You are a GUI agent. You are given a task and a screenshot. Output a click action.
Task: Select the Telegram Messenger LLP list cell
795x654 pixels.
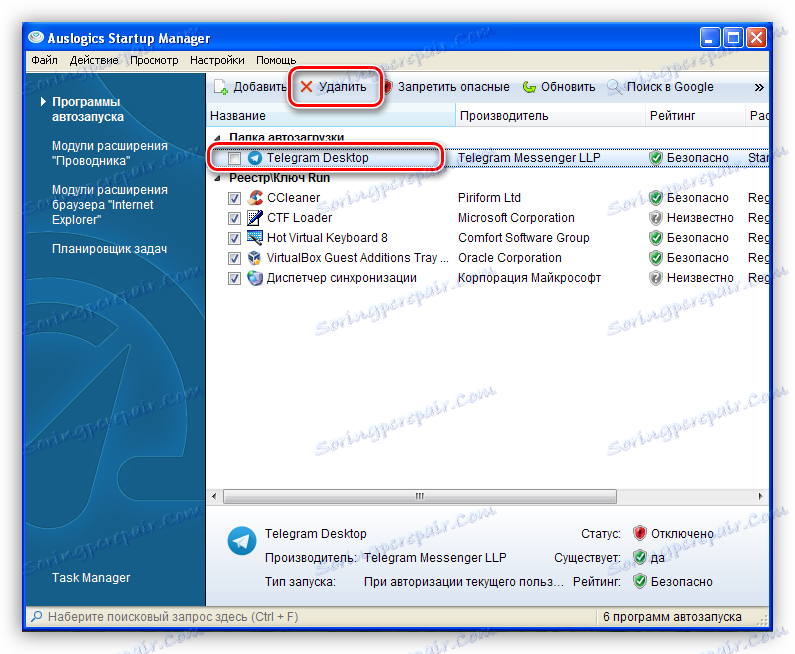tap(529, 158)
